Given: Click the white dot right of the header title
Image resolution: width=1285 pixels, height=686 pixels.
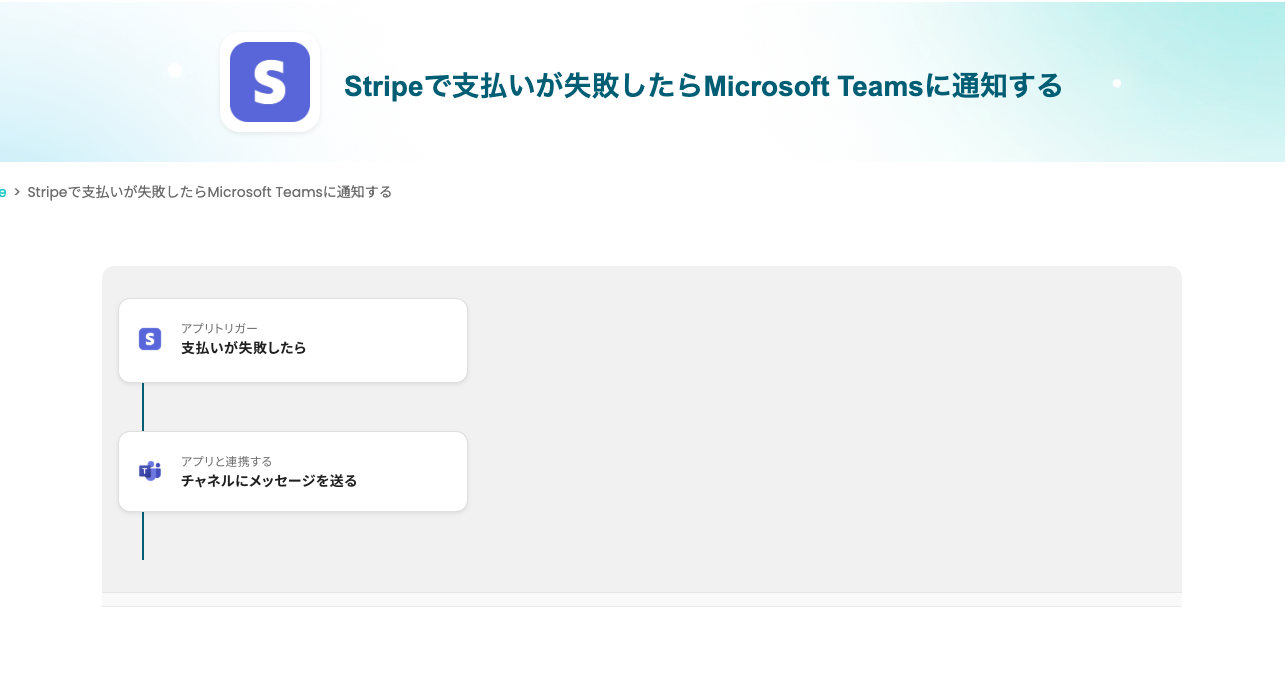Looking at the screenshot, I should click(x=1117, y=83).
